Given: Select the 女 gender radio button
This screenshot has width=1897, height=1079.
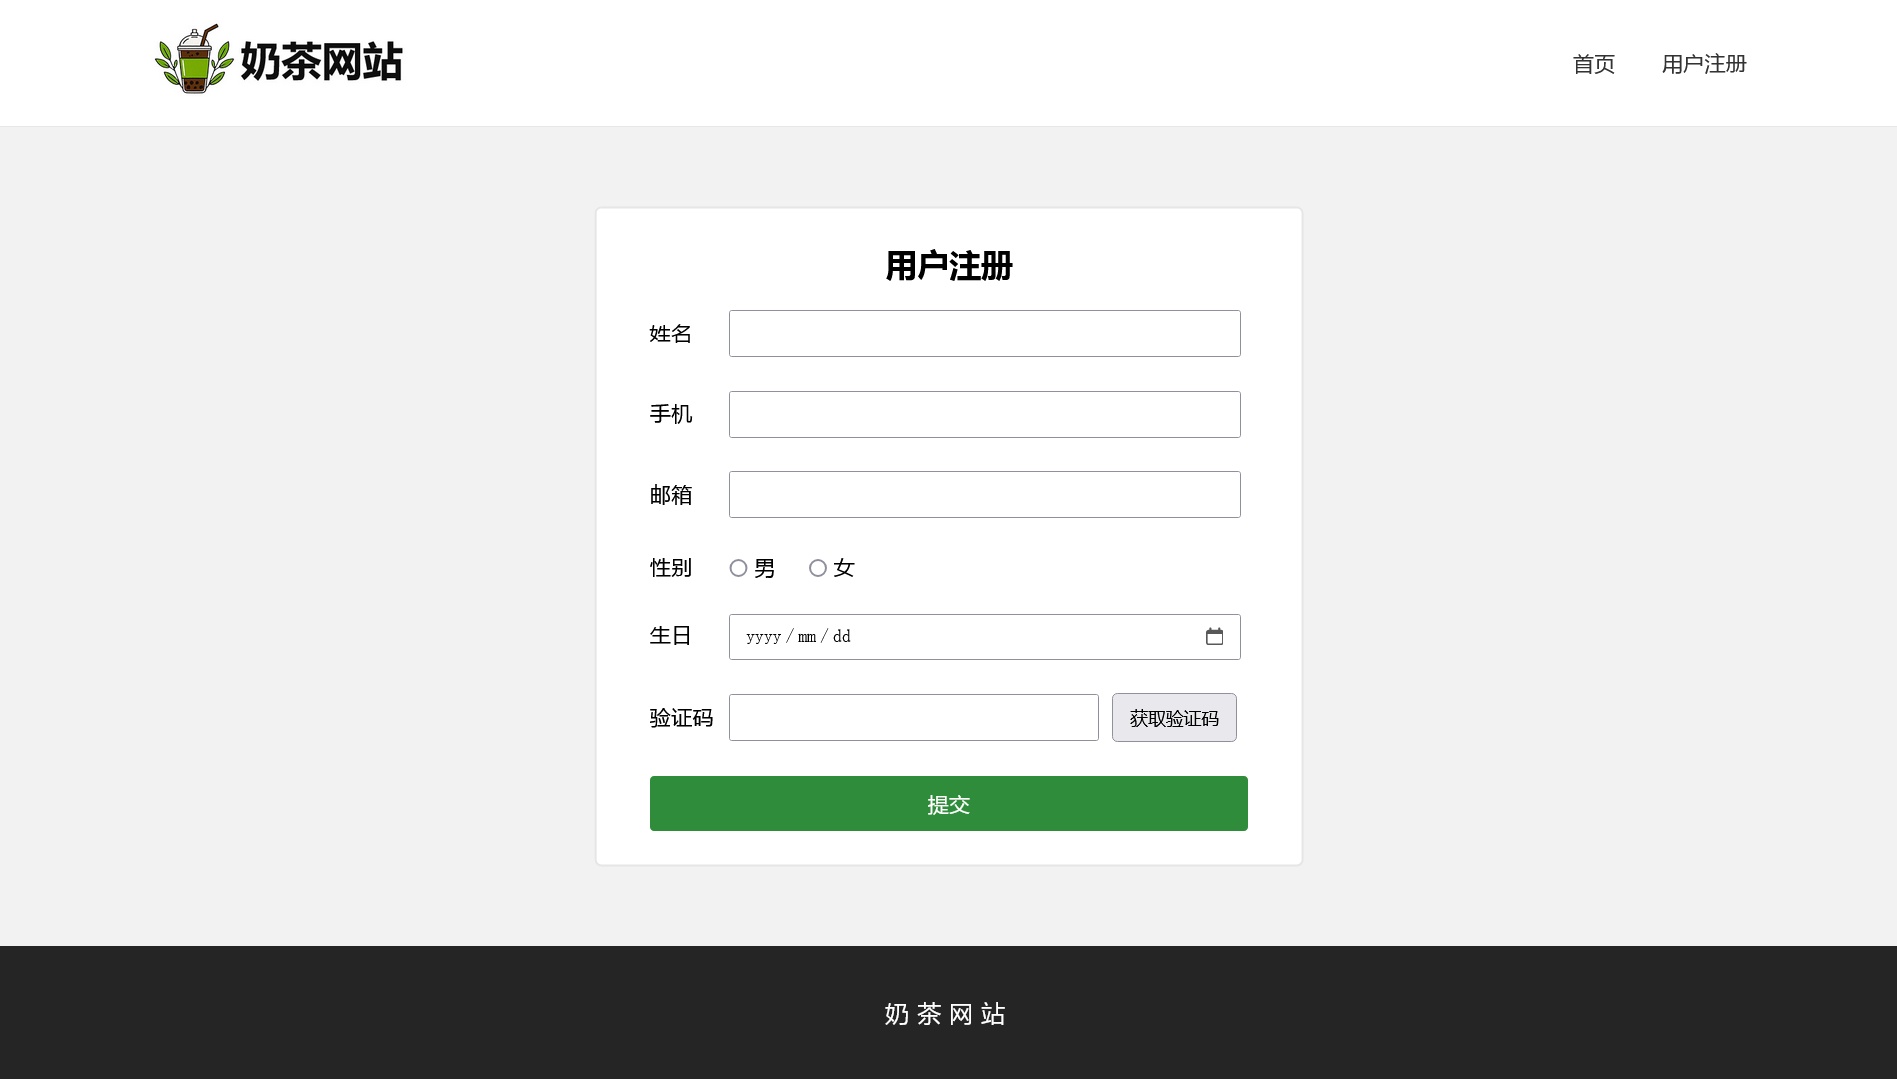Looking at the screenshot, I should point(818,568).
